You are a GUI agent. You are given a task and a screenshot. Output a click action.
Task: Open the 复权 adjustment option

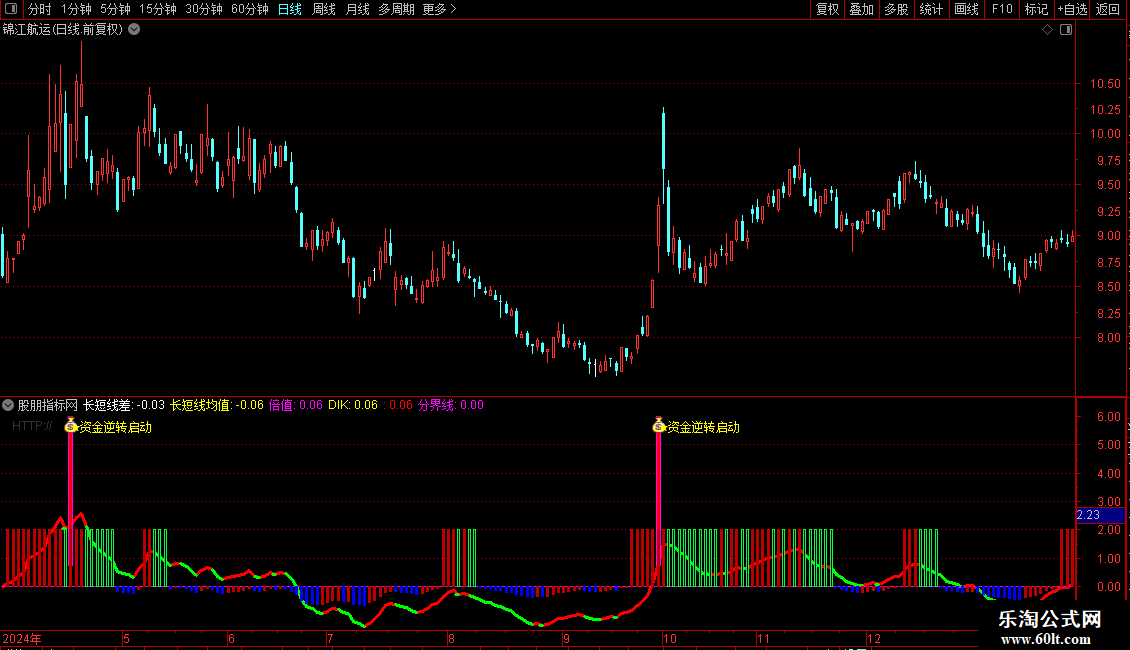point(827,9)
